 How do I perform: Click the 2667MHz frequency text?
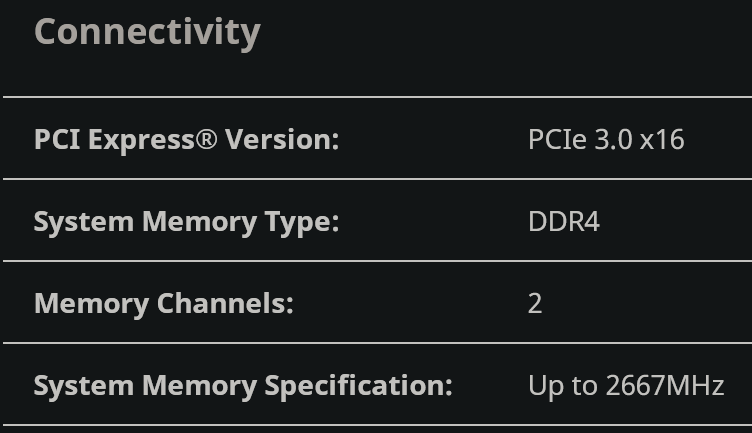(665, 386)
